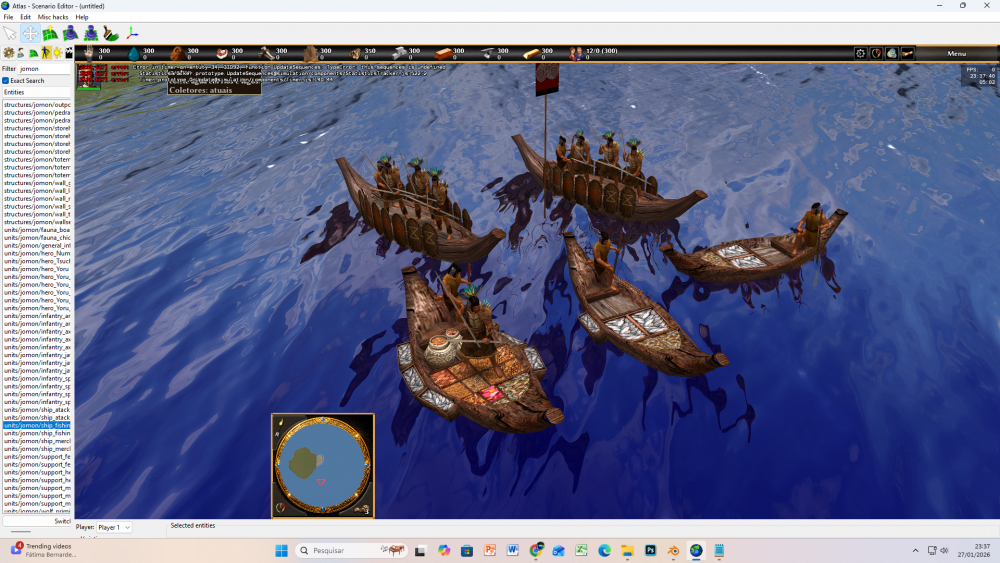This screenshot has width=1000, height=563.
Task: Select units/jomon/fauna_boa in entity list
Action: (x=36, y=230)
